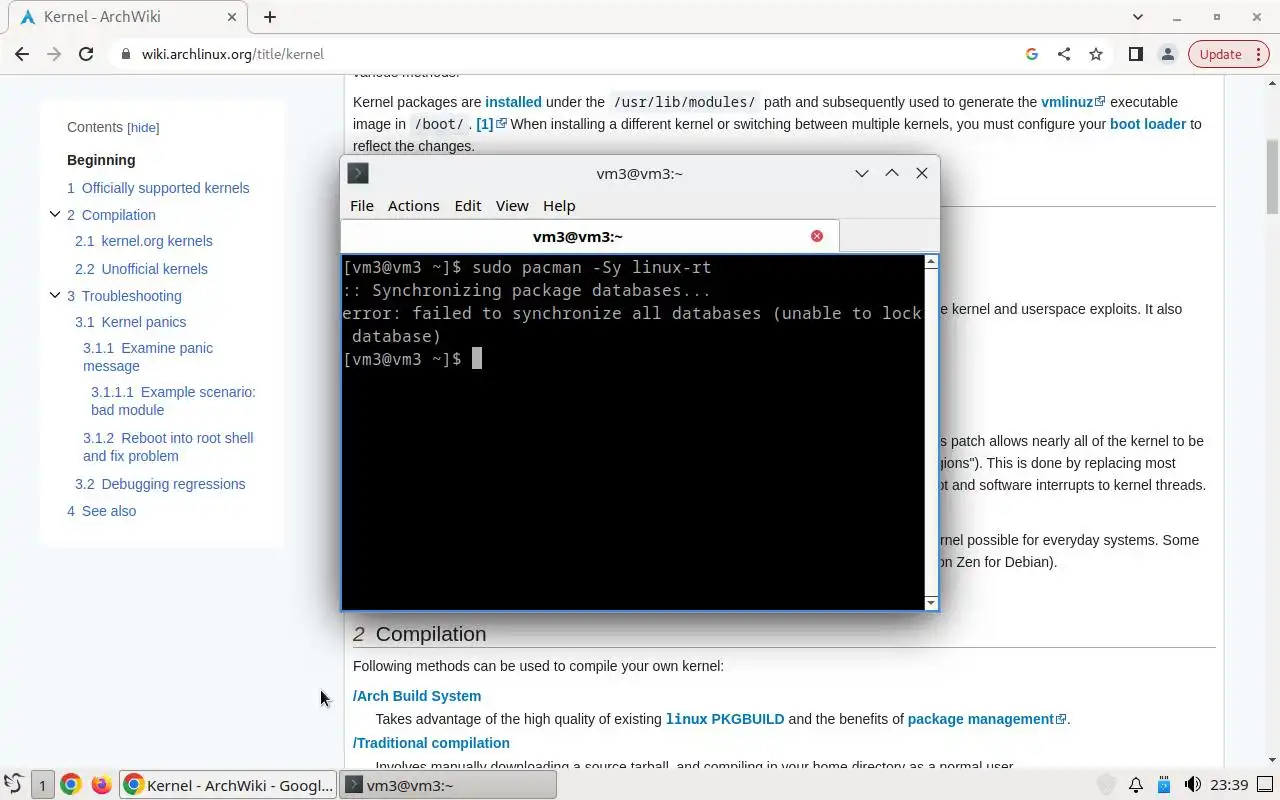Open 2.1 kernel.org kernels entry
1280x800 pixels.
[x=144, y=241]
